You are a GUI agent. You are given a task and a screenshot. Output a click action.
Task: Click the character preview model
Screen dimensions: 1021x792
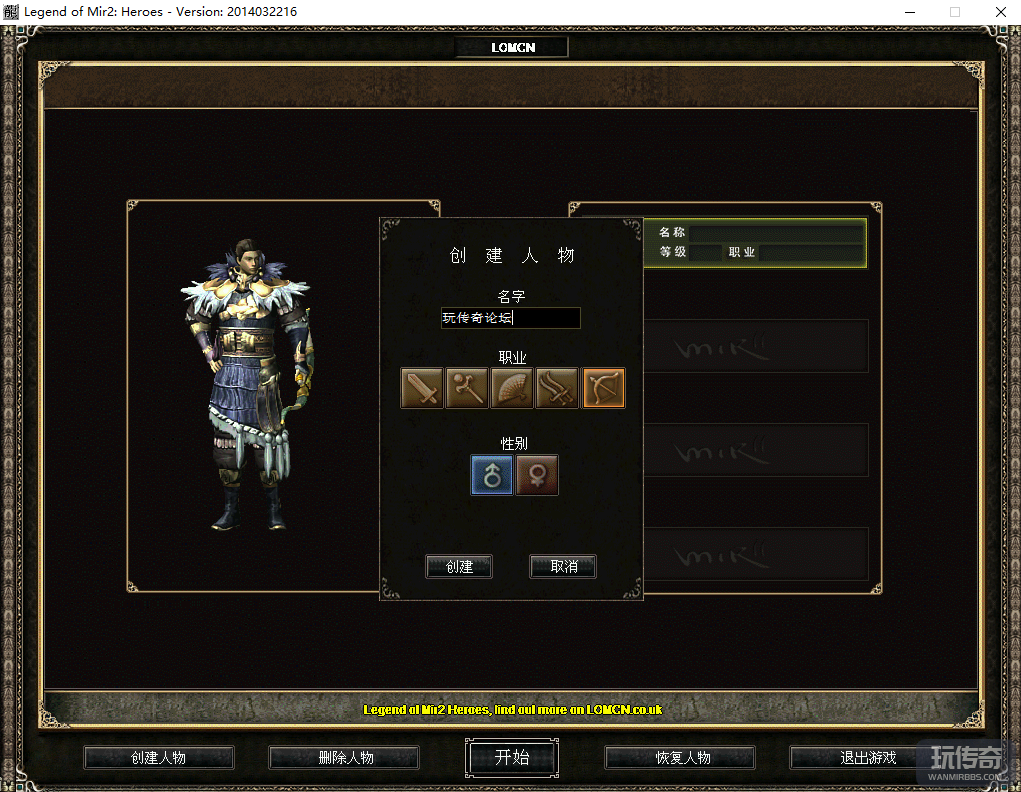point(248,384)
